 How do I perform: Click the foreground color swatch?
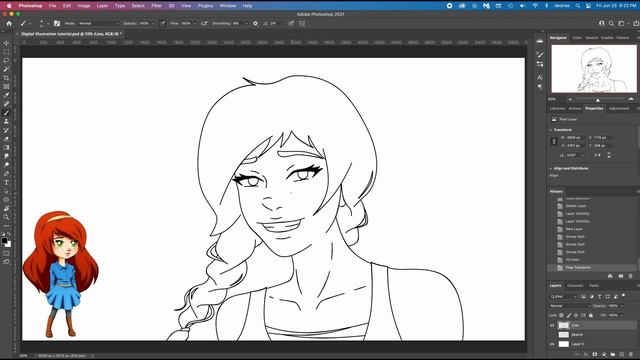4,240
